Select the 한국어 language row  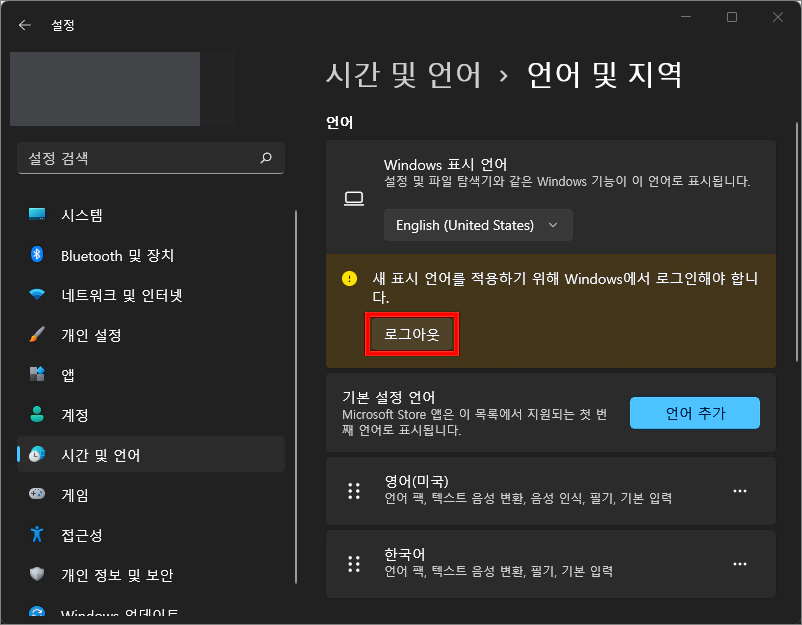(551, 564)
